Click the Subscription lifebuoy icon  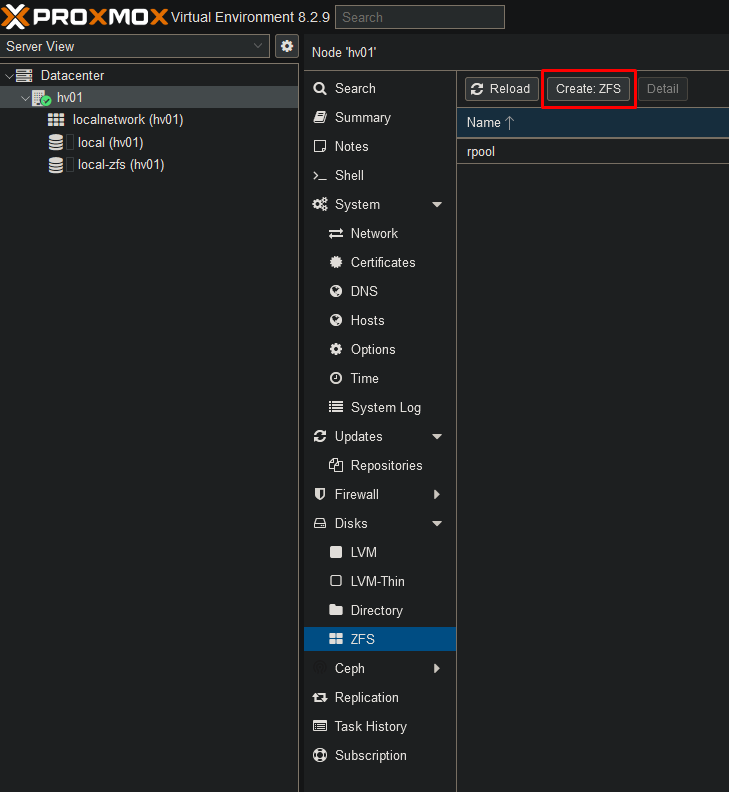point(320,756)
